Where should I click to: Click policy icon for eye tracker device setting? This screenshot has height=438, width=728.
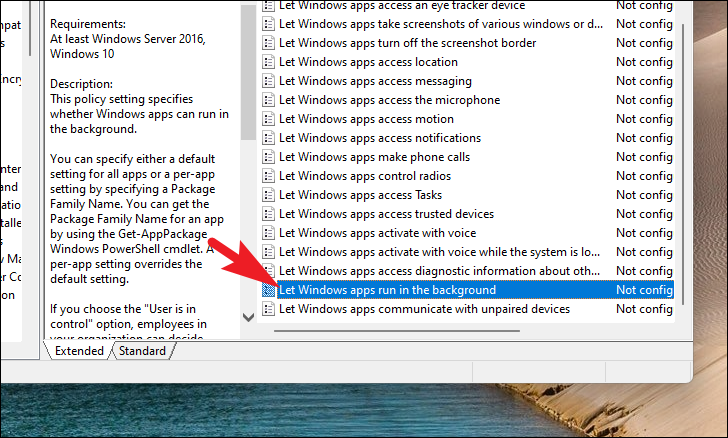point(268,6)
